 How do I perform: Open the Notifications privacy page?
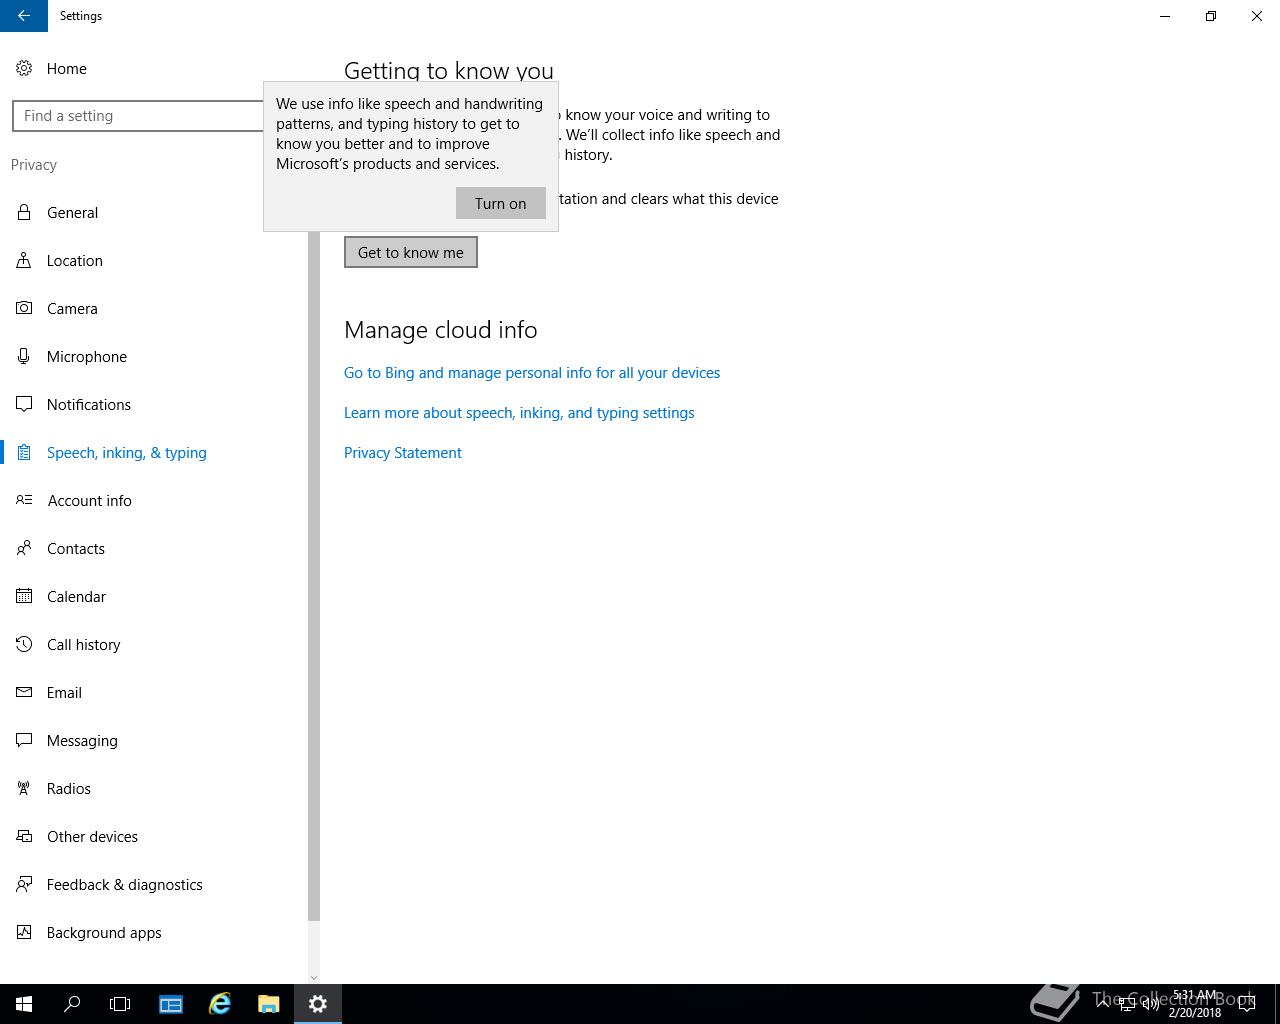[x=155, y=404]
